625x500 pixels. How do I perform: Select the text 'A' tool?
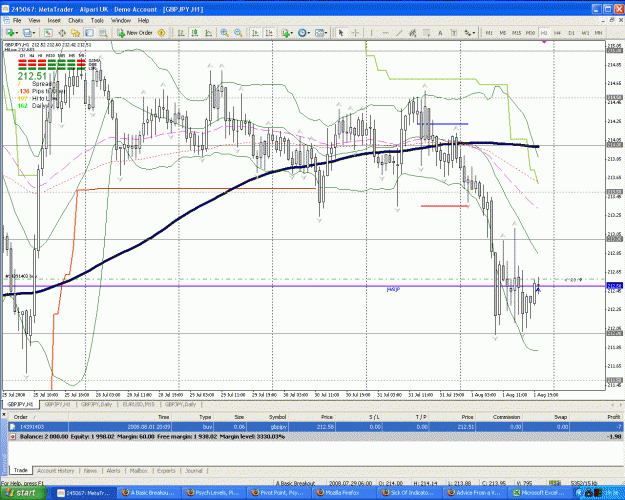[440, 33]
